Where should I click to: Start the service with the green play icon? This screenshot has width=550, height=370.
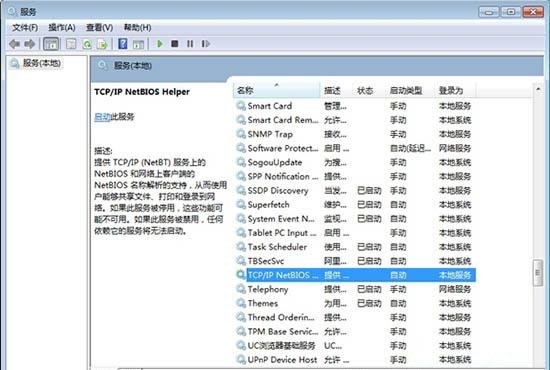[x=160, y=44]
